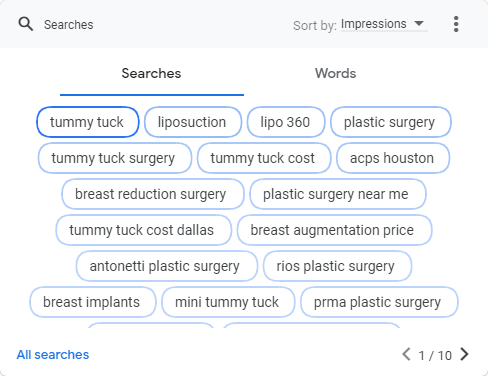
Task: Select the 'tummy tuck cost' chip
Action: [x=264, y=158]
